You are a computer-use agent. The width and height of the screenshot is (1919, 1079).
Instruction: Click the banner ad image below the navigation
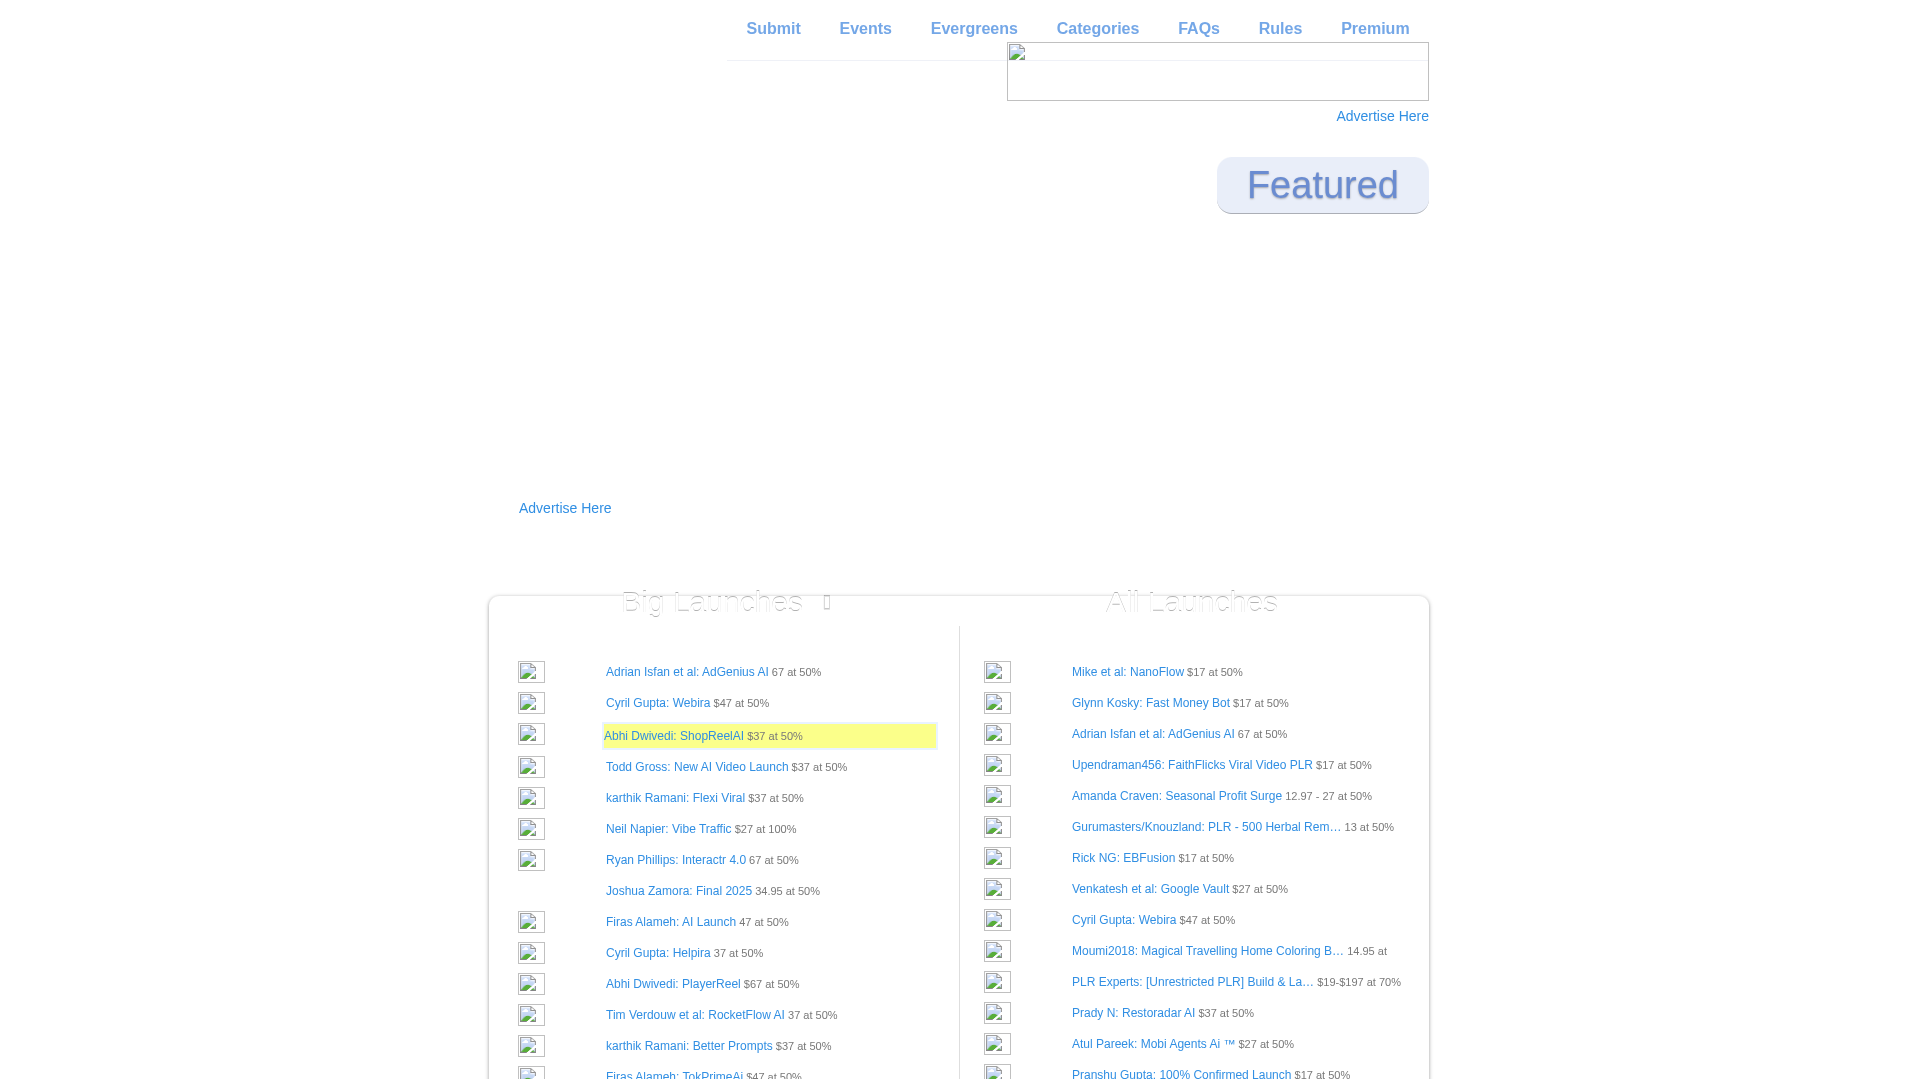(1217, 72)
